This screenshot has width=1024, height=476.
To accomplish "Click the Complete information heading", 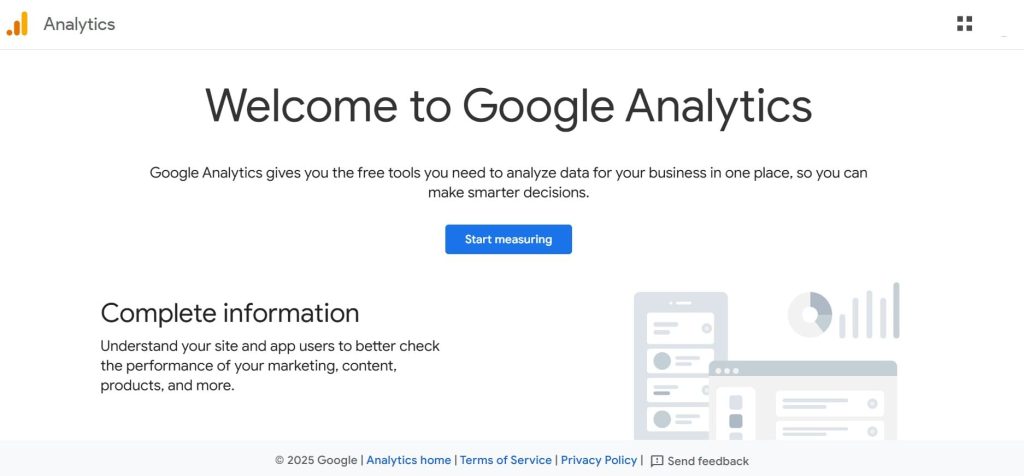I will tap(229, 313).
